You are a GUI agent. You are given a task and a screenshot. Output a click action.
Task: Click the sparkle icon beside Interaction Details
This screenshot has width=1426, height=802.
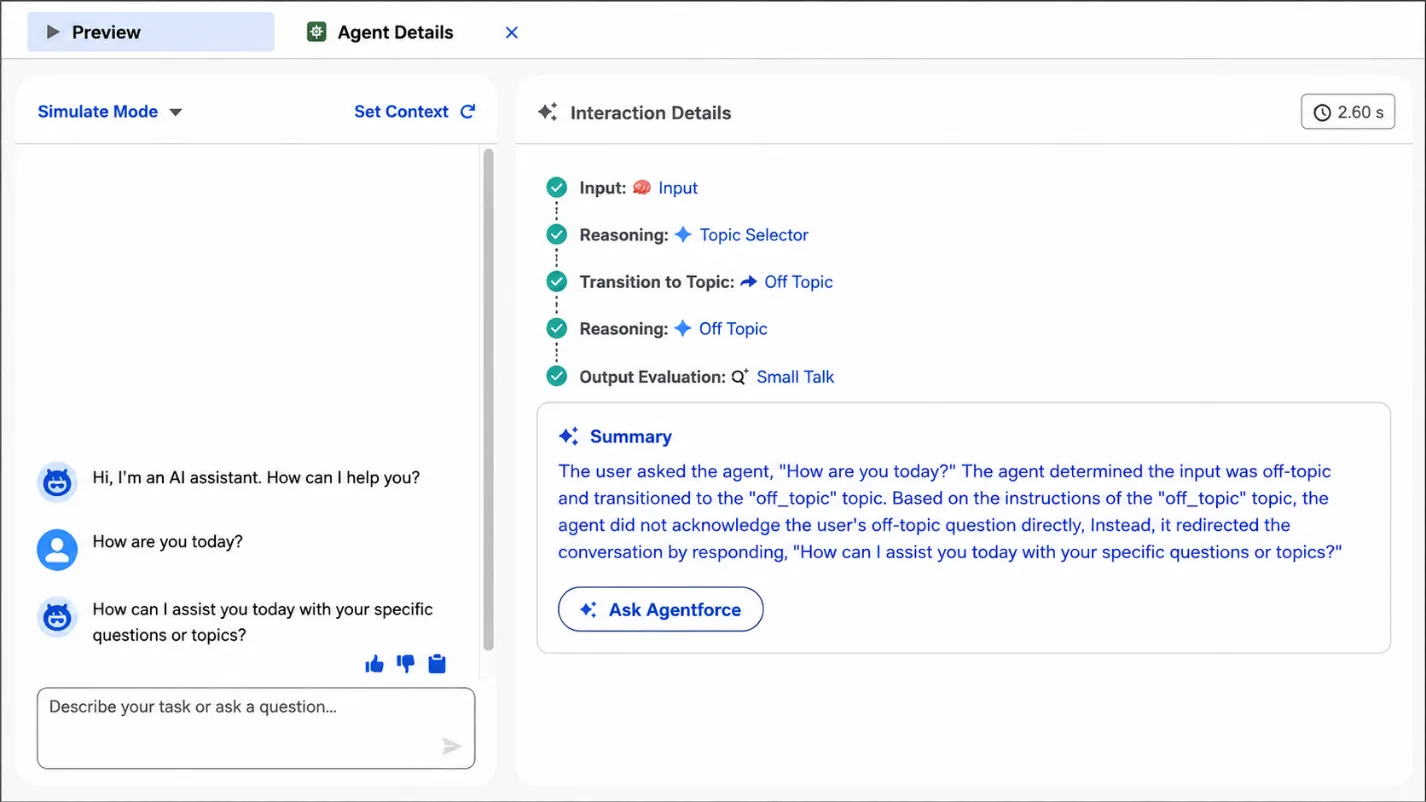(x=547, y=112)
